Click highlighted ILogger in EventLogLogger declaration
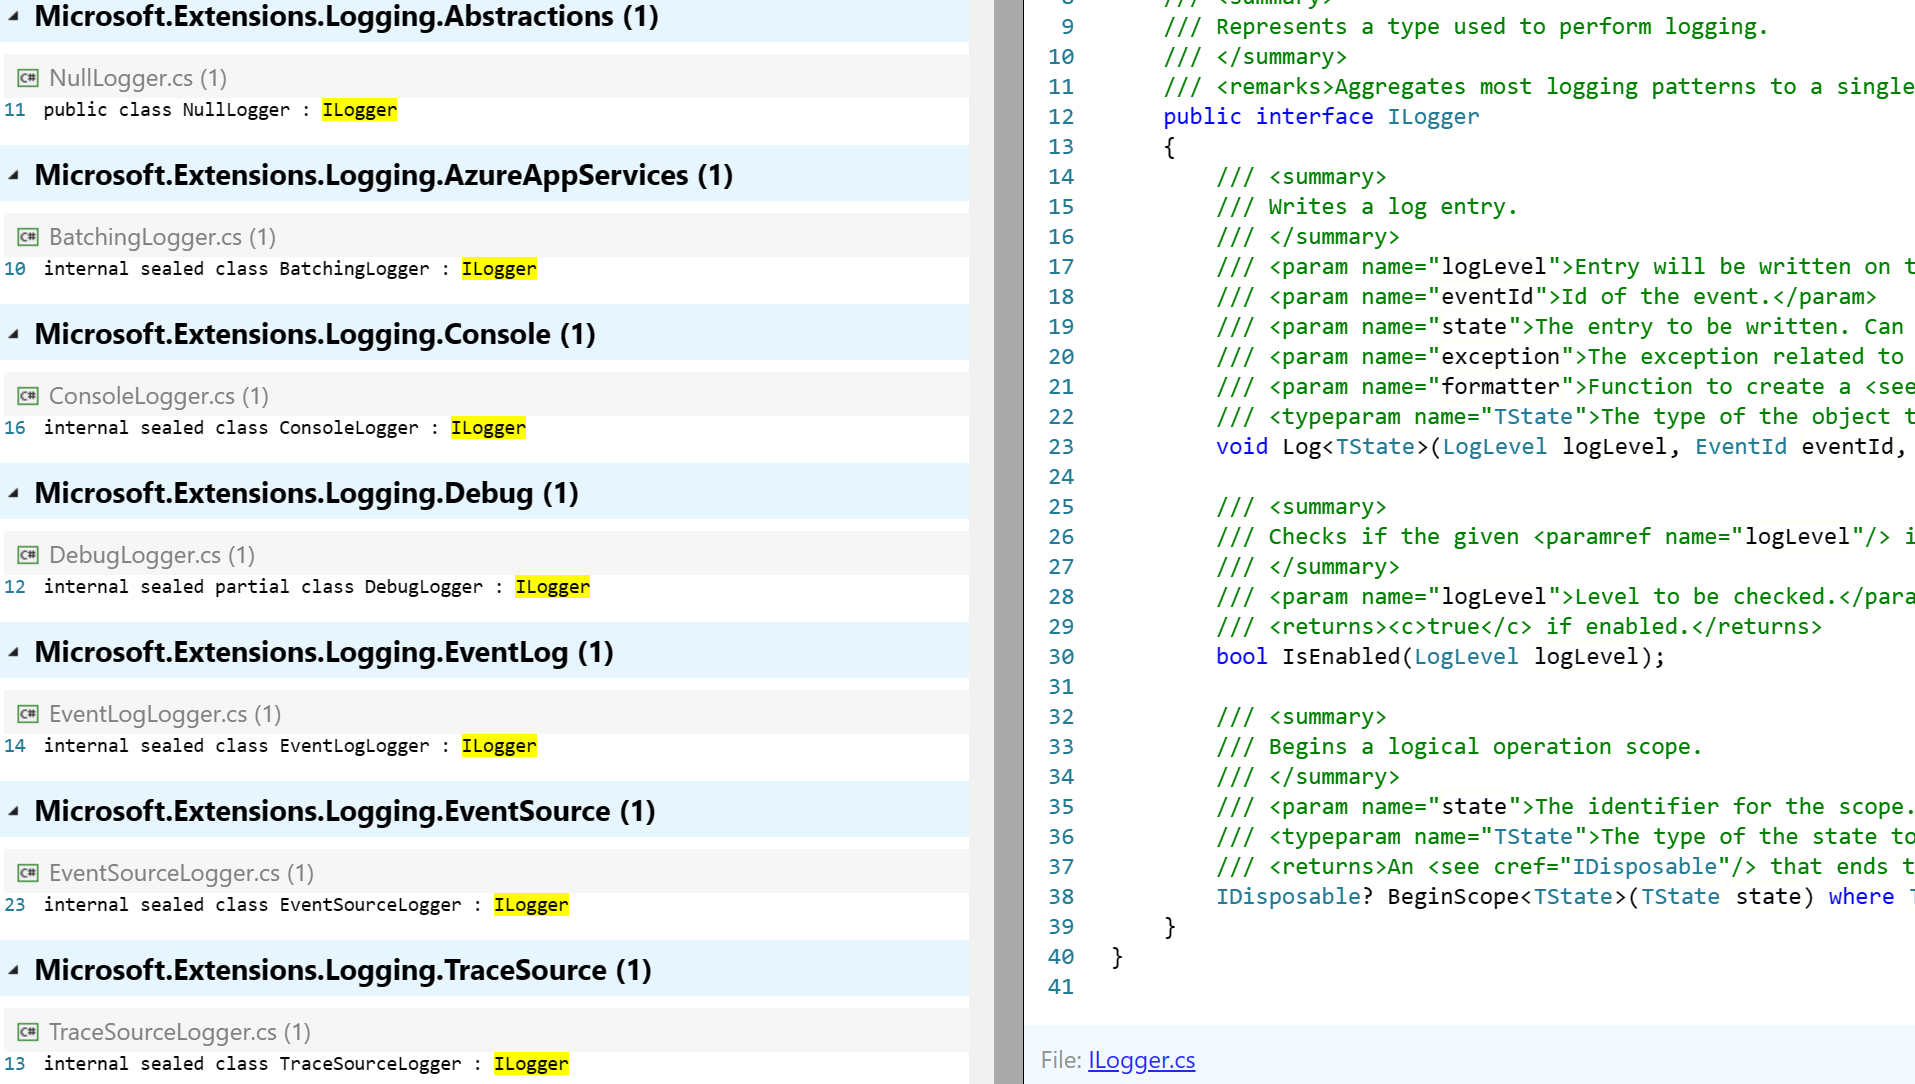This screenshot has width=1915, height=1084. [x=499, y=746]
